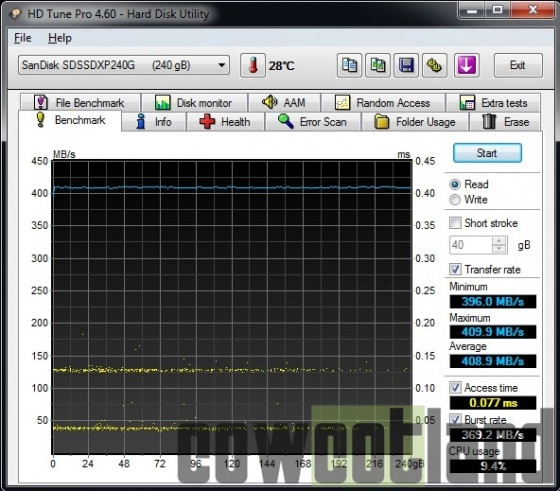Open the Info tab
This screenshot has height=491, width=560.
click(154, 122)
